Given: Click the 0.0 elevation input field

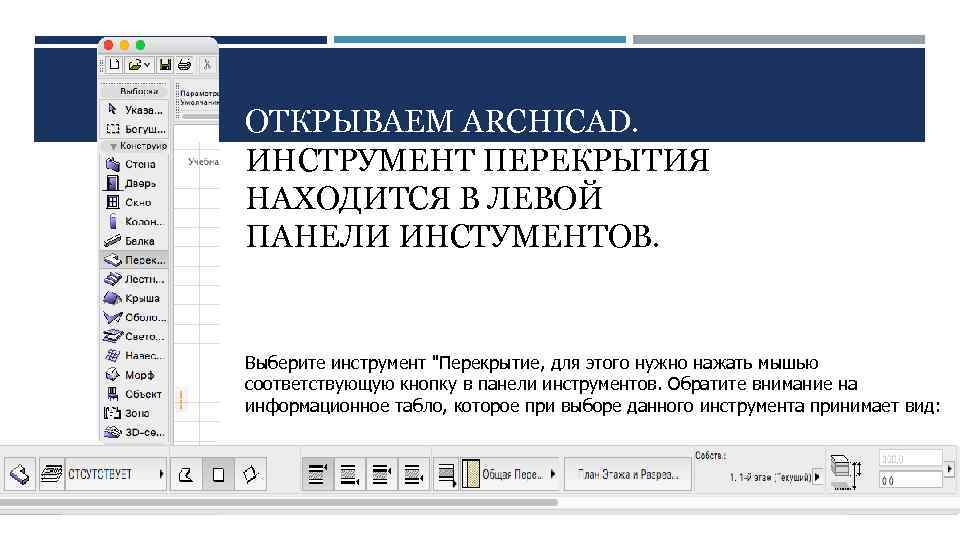Looking at the screenshot, I should (910, 481).
